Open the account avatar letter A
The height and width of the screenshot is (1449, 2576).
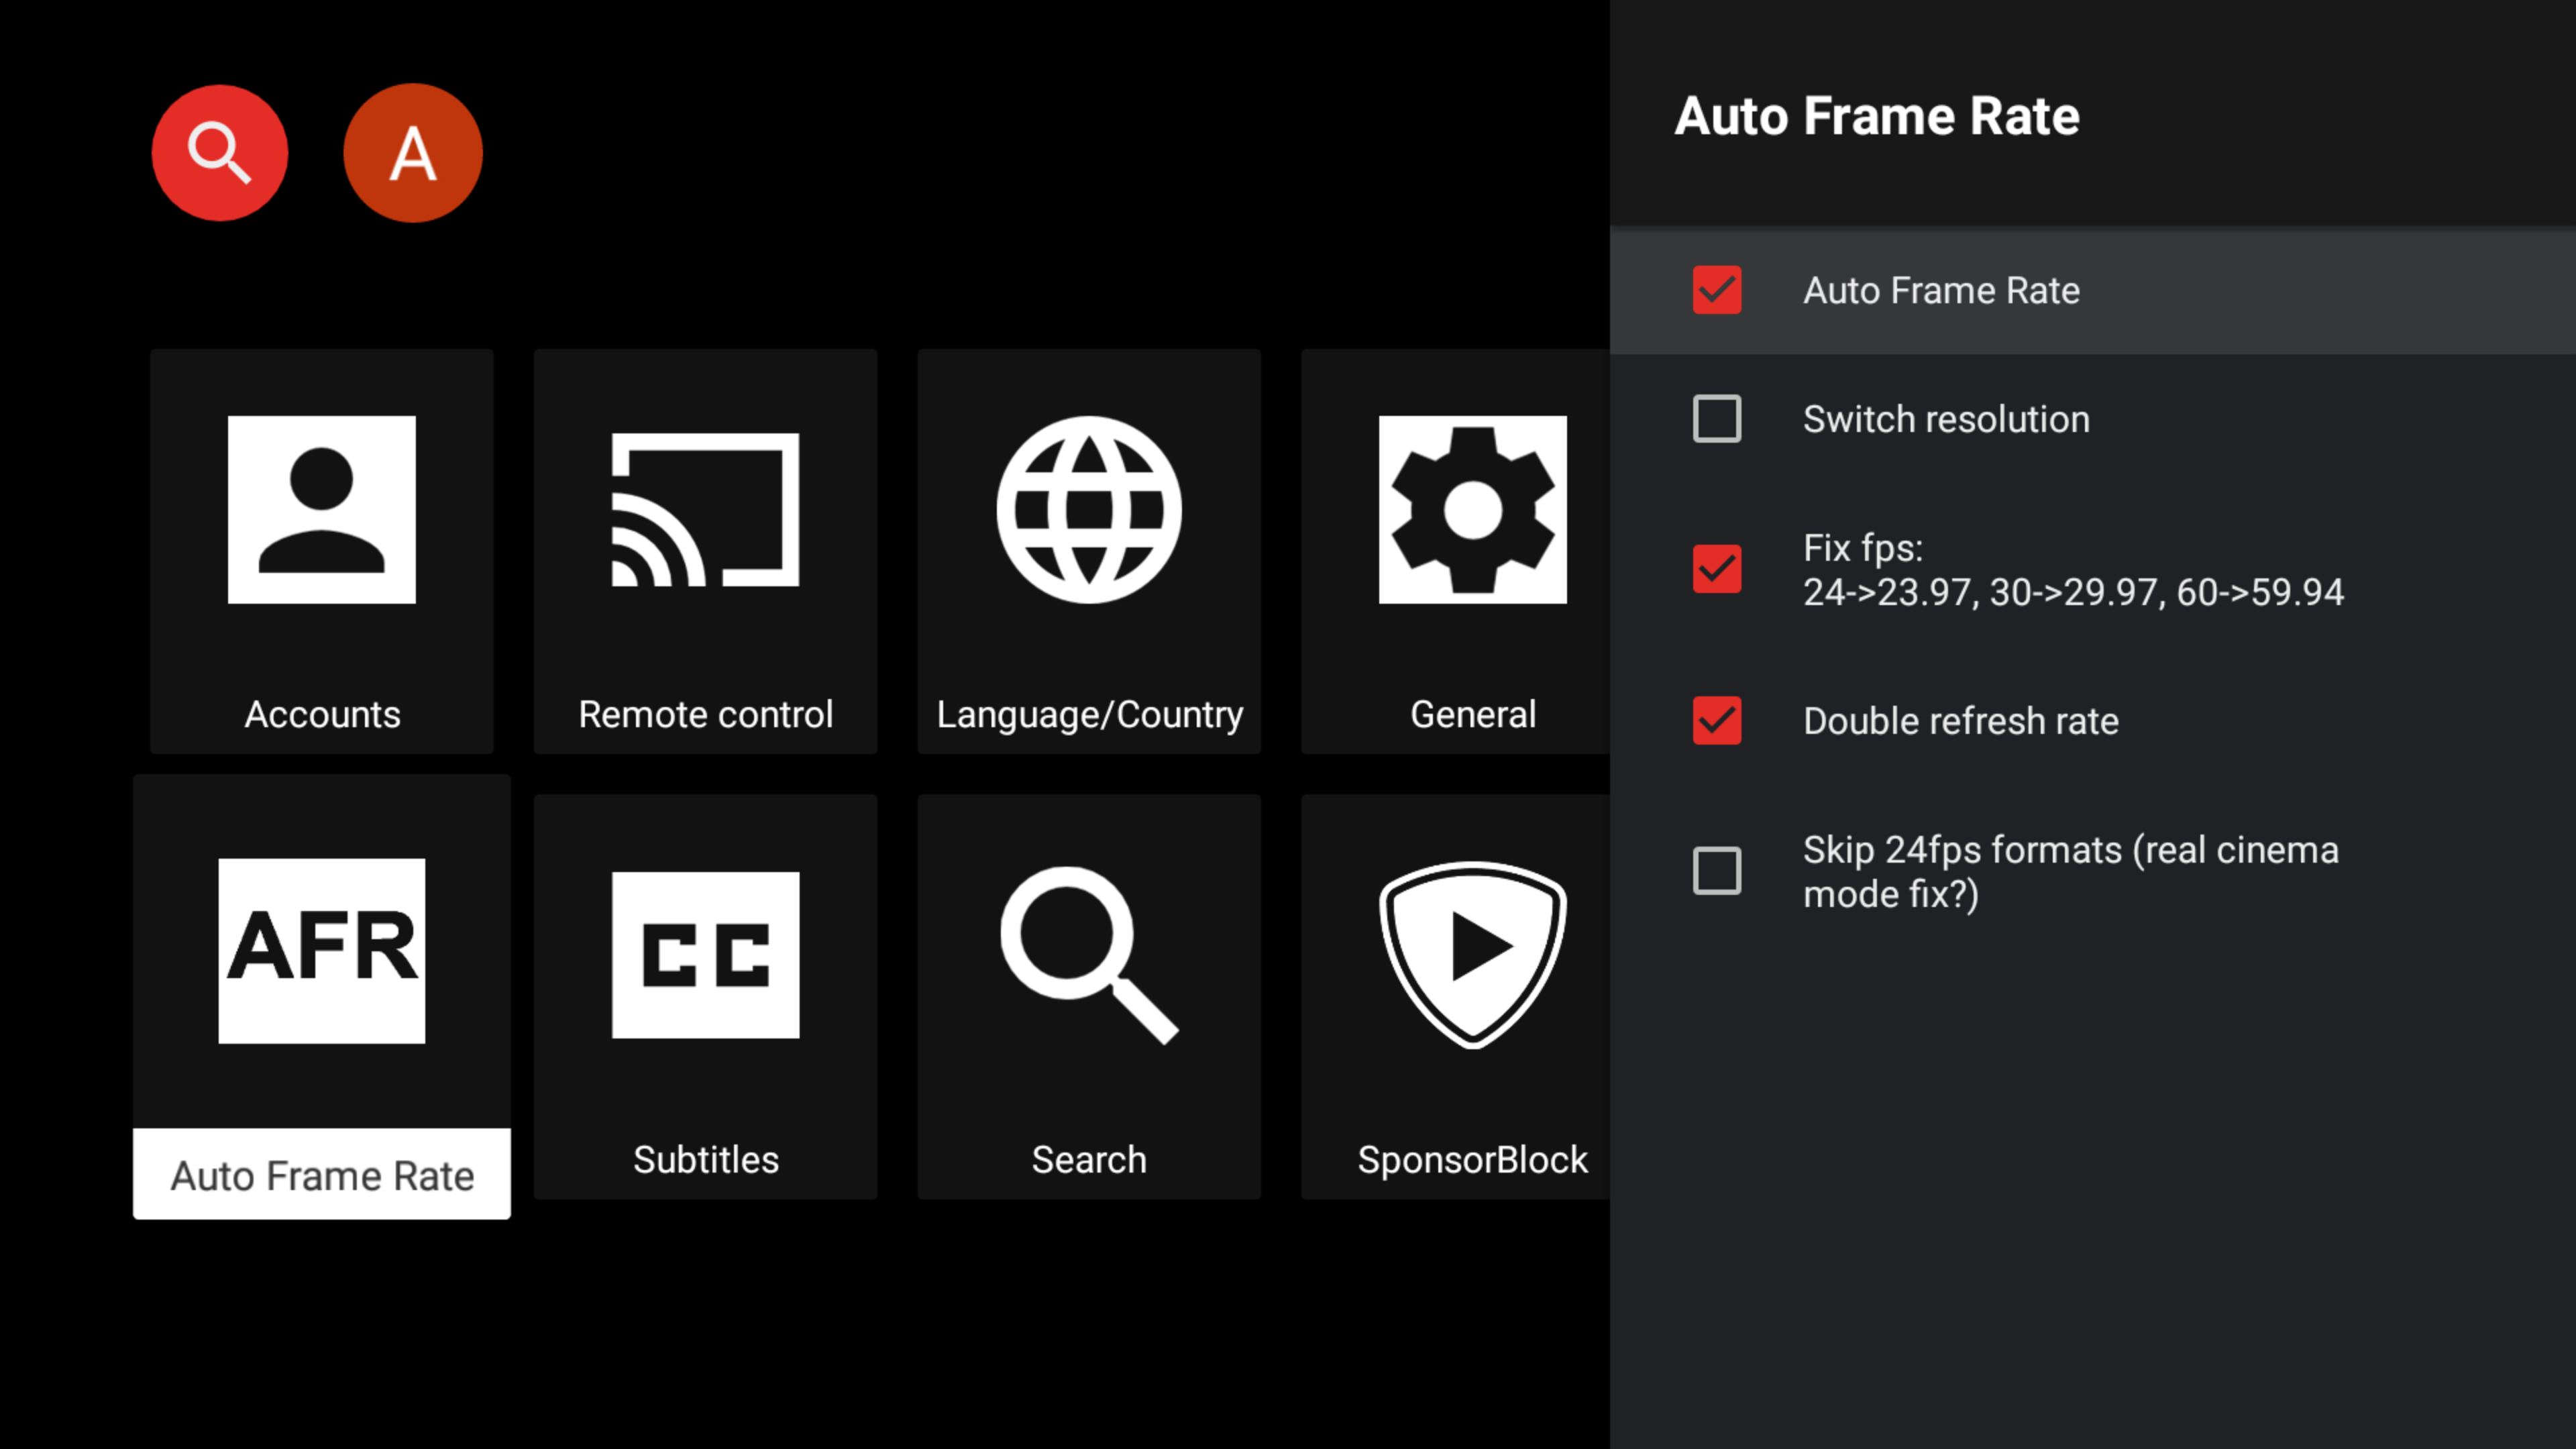pyautogui.click(x=413, y=153)
